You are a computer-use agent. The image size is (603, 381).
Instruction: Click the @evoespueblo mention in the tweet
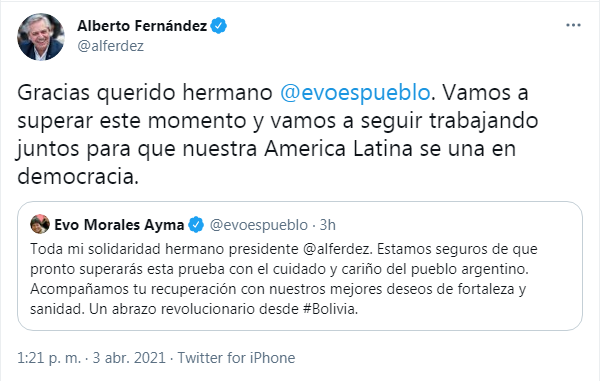(x=355, y=93)
